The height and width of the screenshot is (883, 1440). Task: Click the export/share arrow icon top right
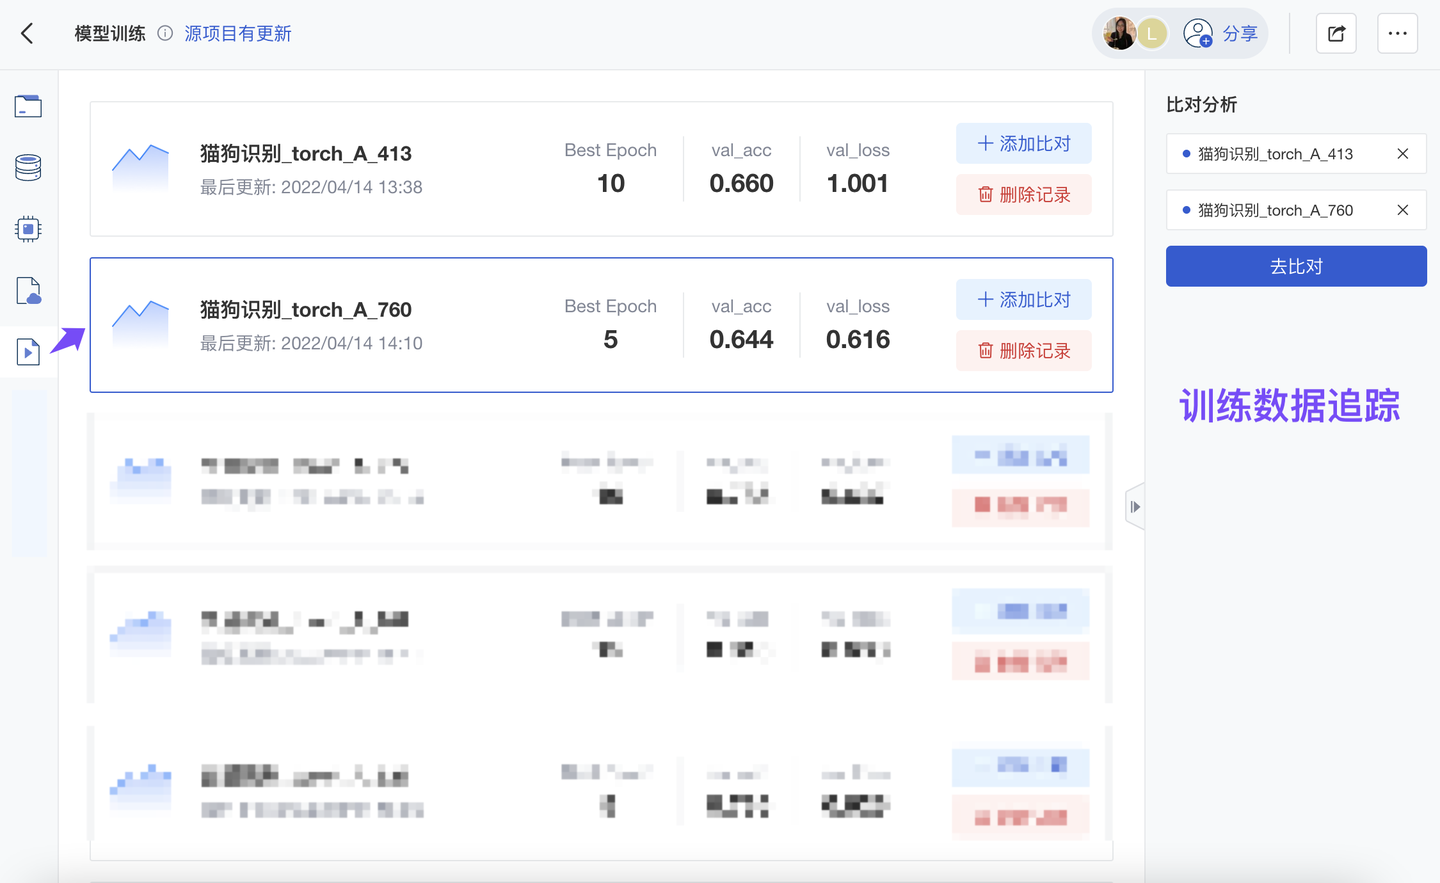[1336, 33]
